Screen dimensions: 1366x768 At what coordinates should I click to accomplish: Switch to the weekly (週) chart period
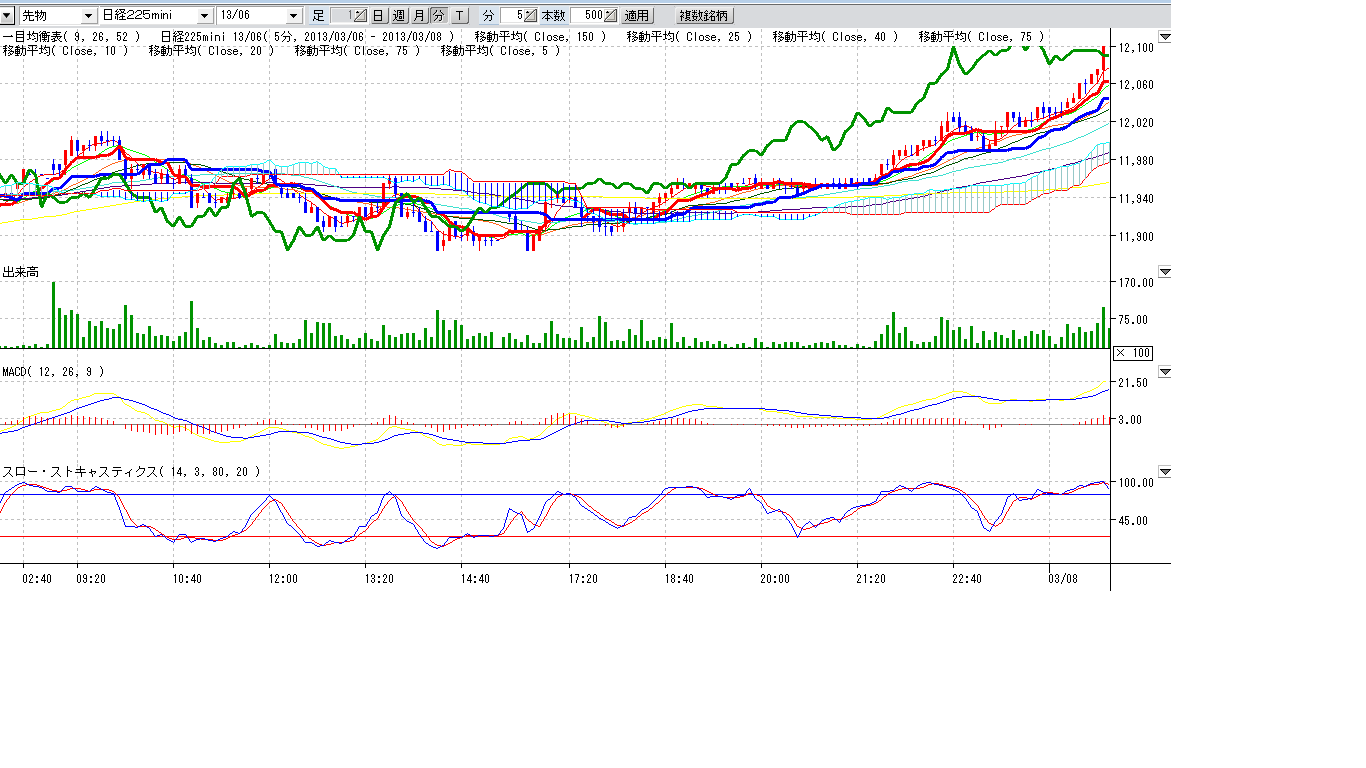tap(398, 16)
